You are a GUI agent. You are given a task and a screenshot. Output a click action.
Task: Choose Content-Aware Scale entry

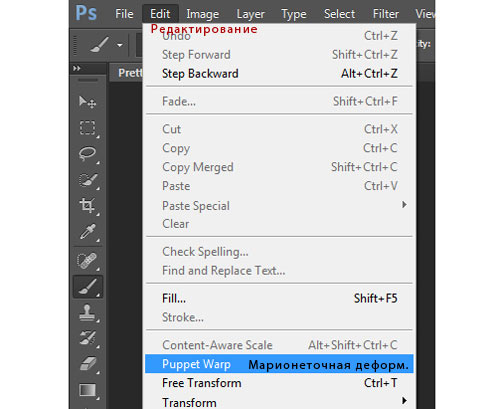279,345
